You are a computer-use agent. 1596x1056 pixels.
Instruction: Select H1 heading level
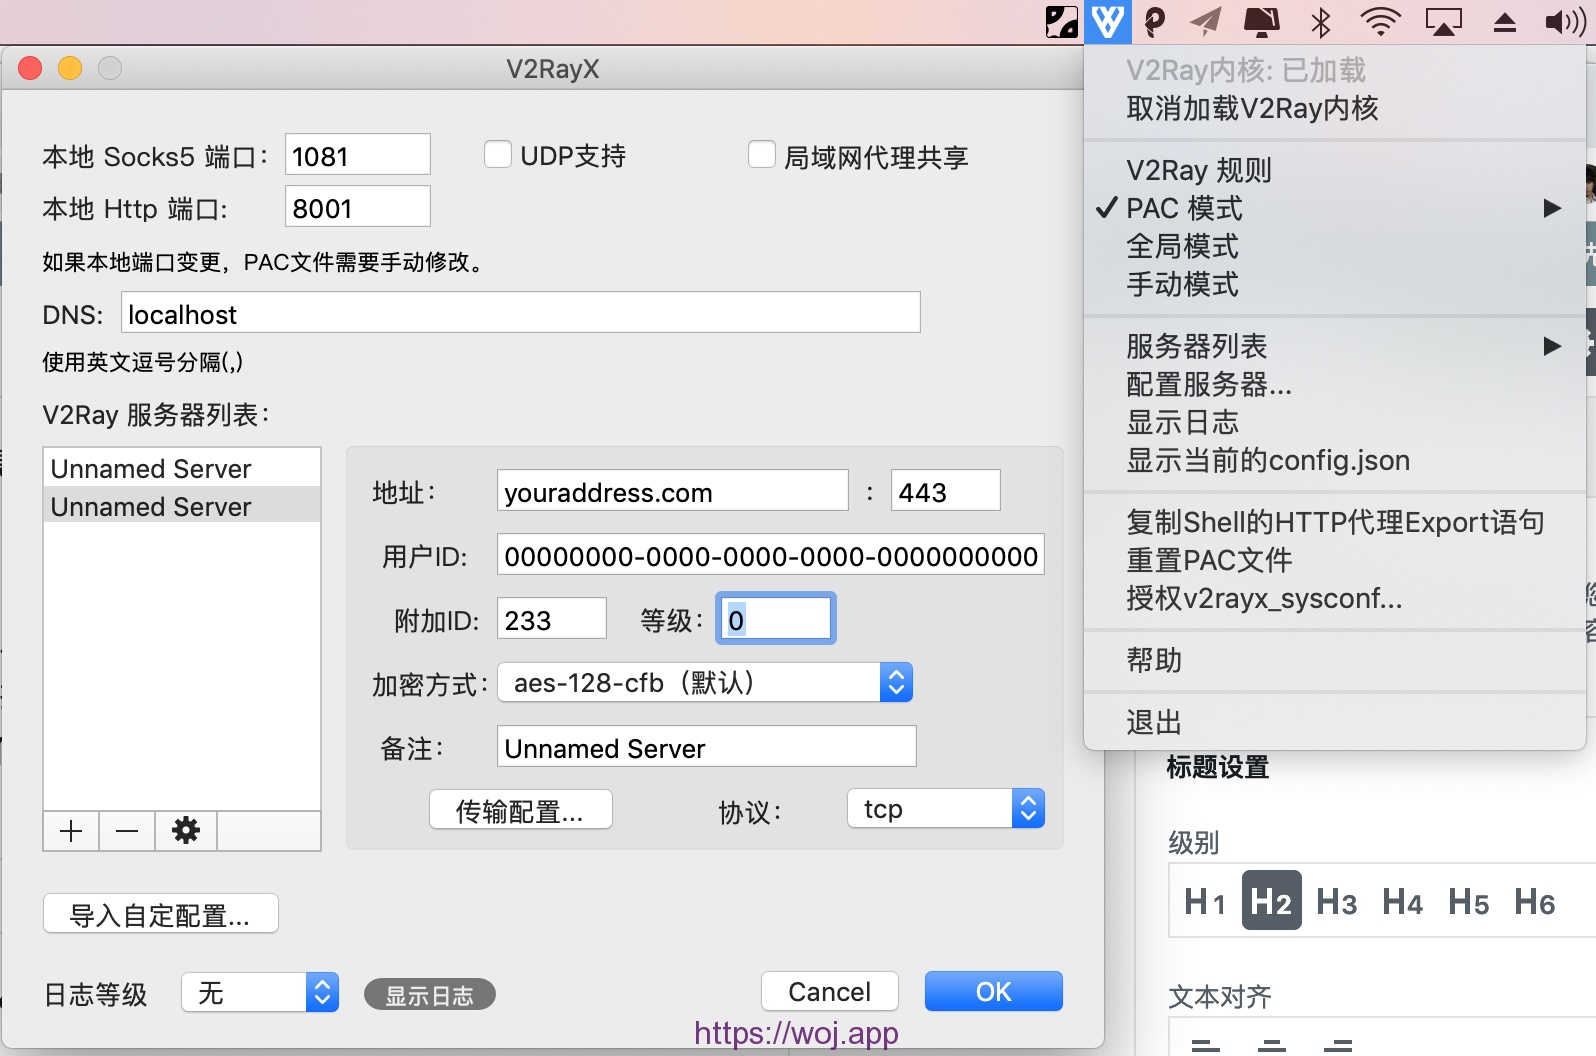(1205, 902)
